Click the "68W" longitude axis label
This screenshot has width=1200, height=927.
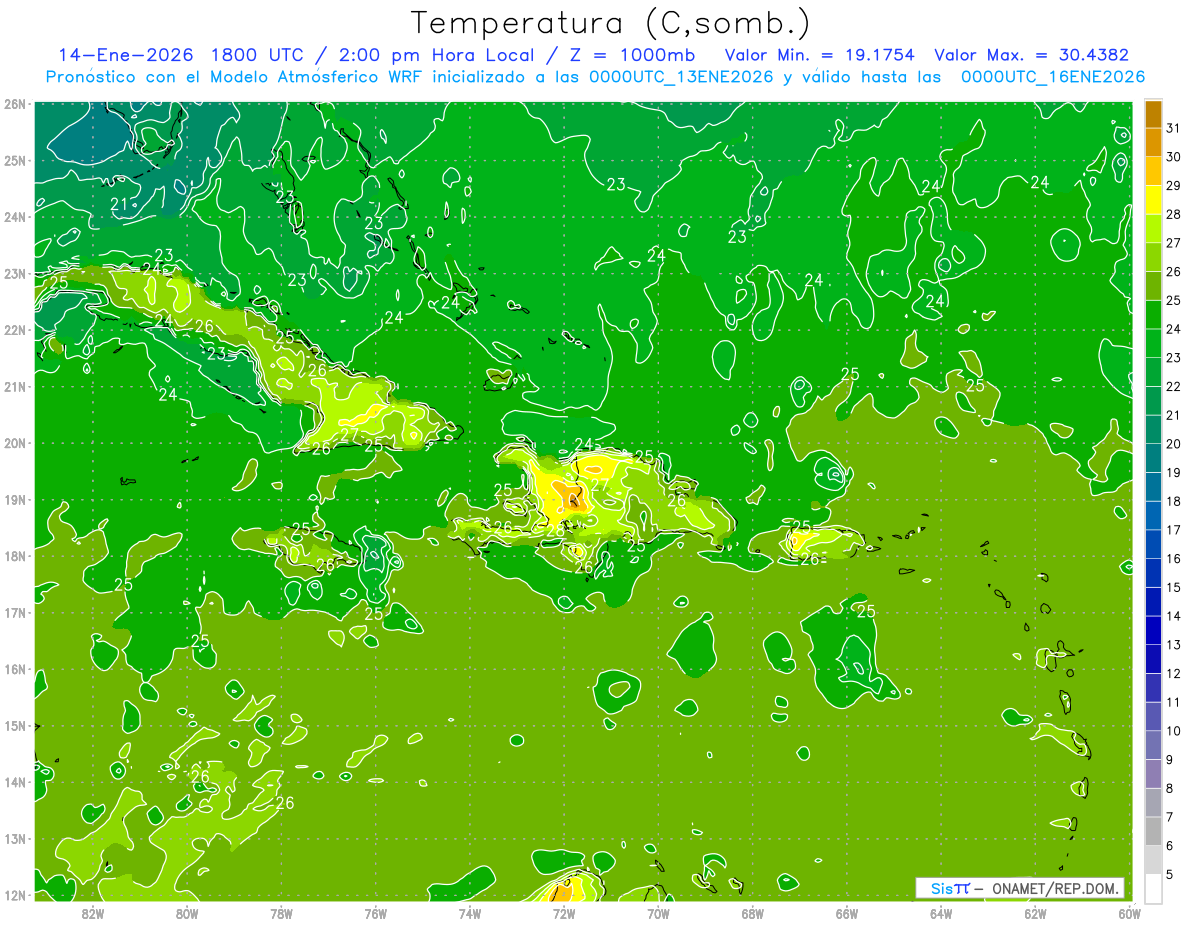(752, 912)
